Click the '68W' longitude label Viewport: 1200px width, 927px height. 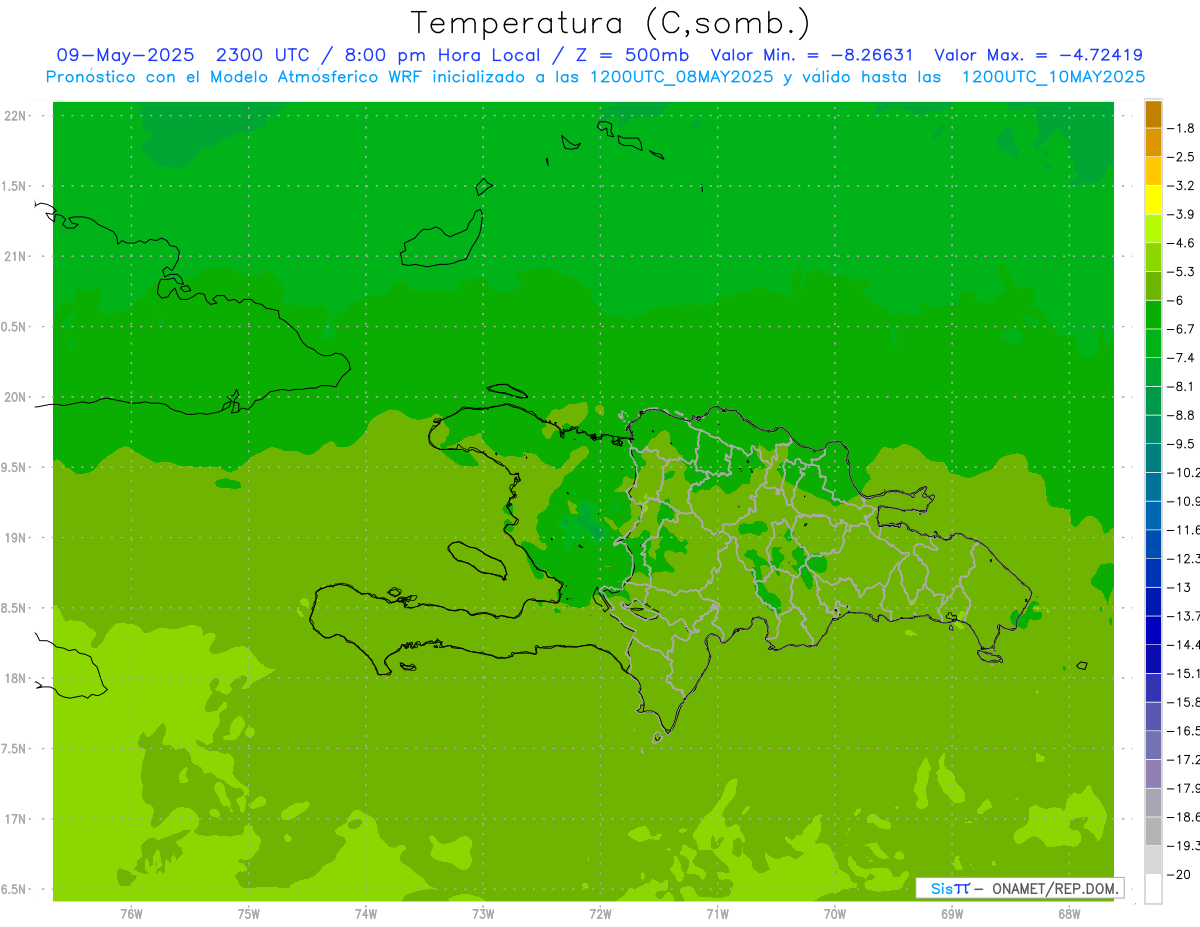(x=1069, y=914)
